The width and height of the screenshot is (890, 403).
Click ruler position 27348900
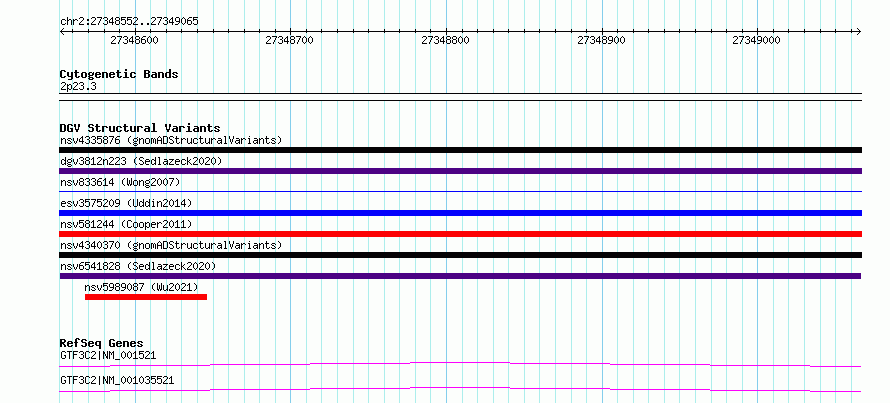tap(602, 40)
